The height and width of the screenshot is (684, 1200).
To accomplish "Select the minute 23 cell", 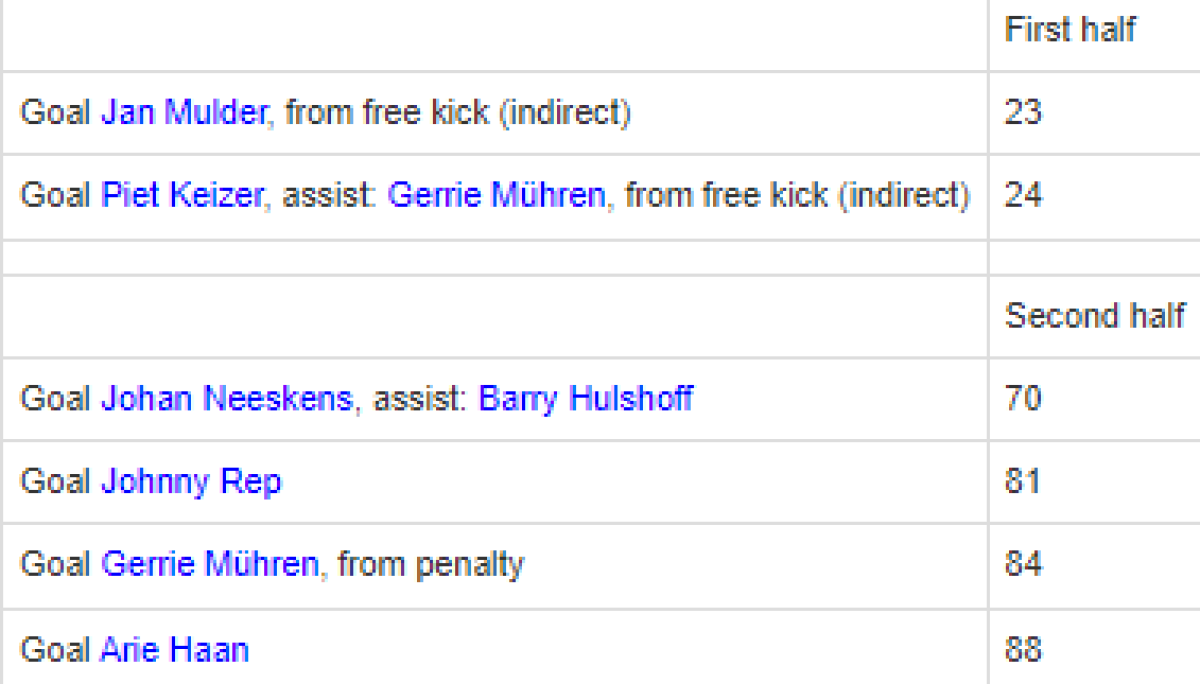I will point(1023,112).
